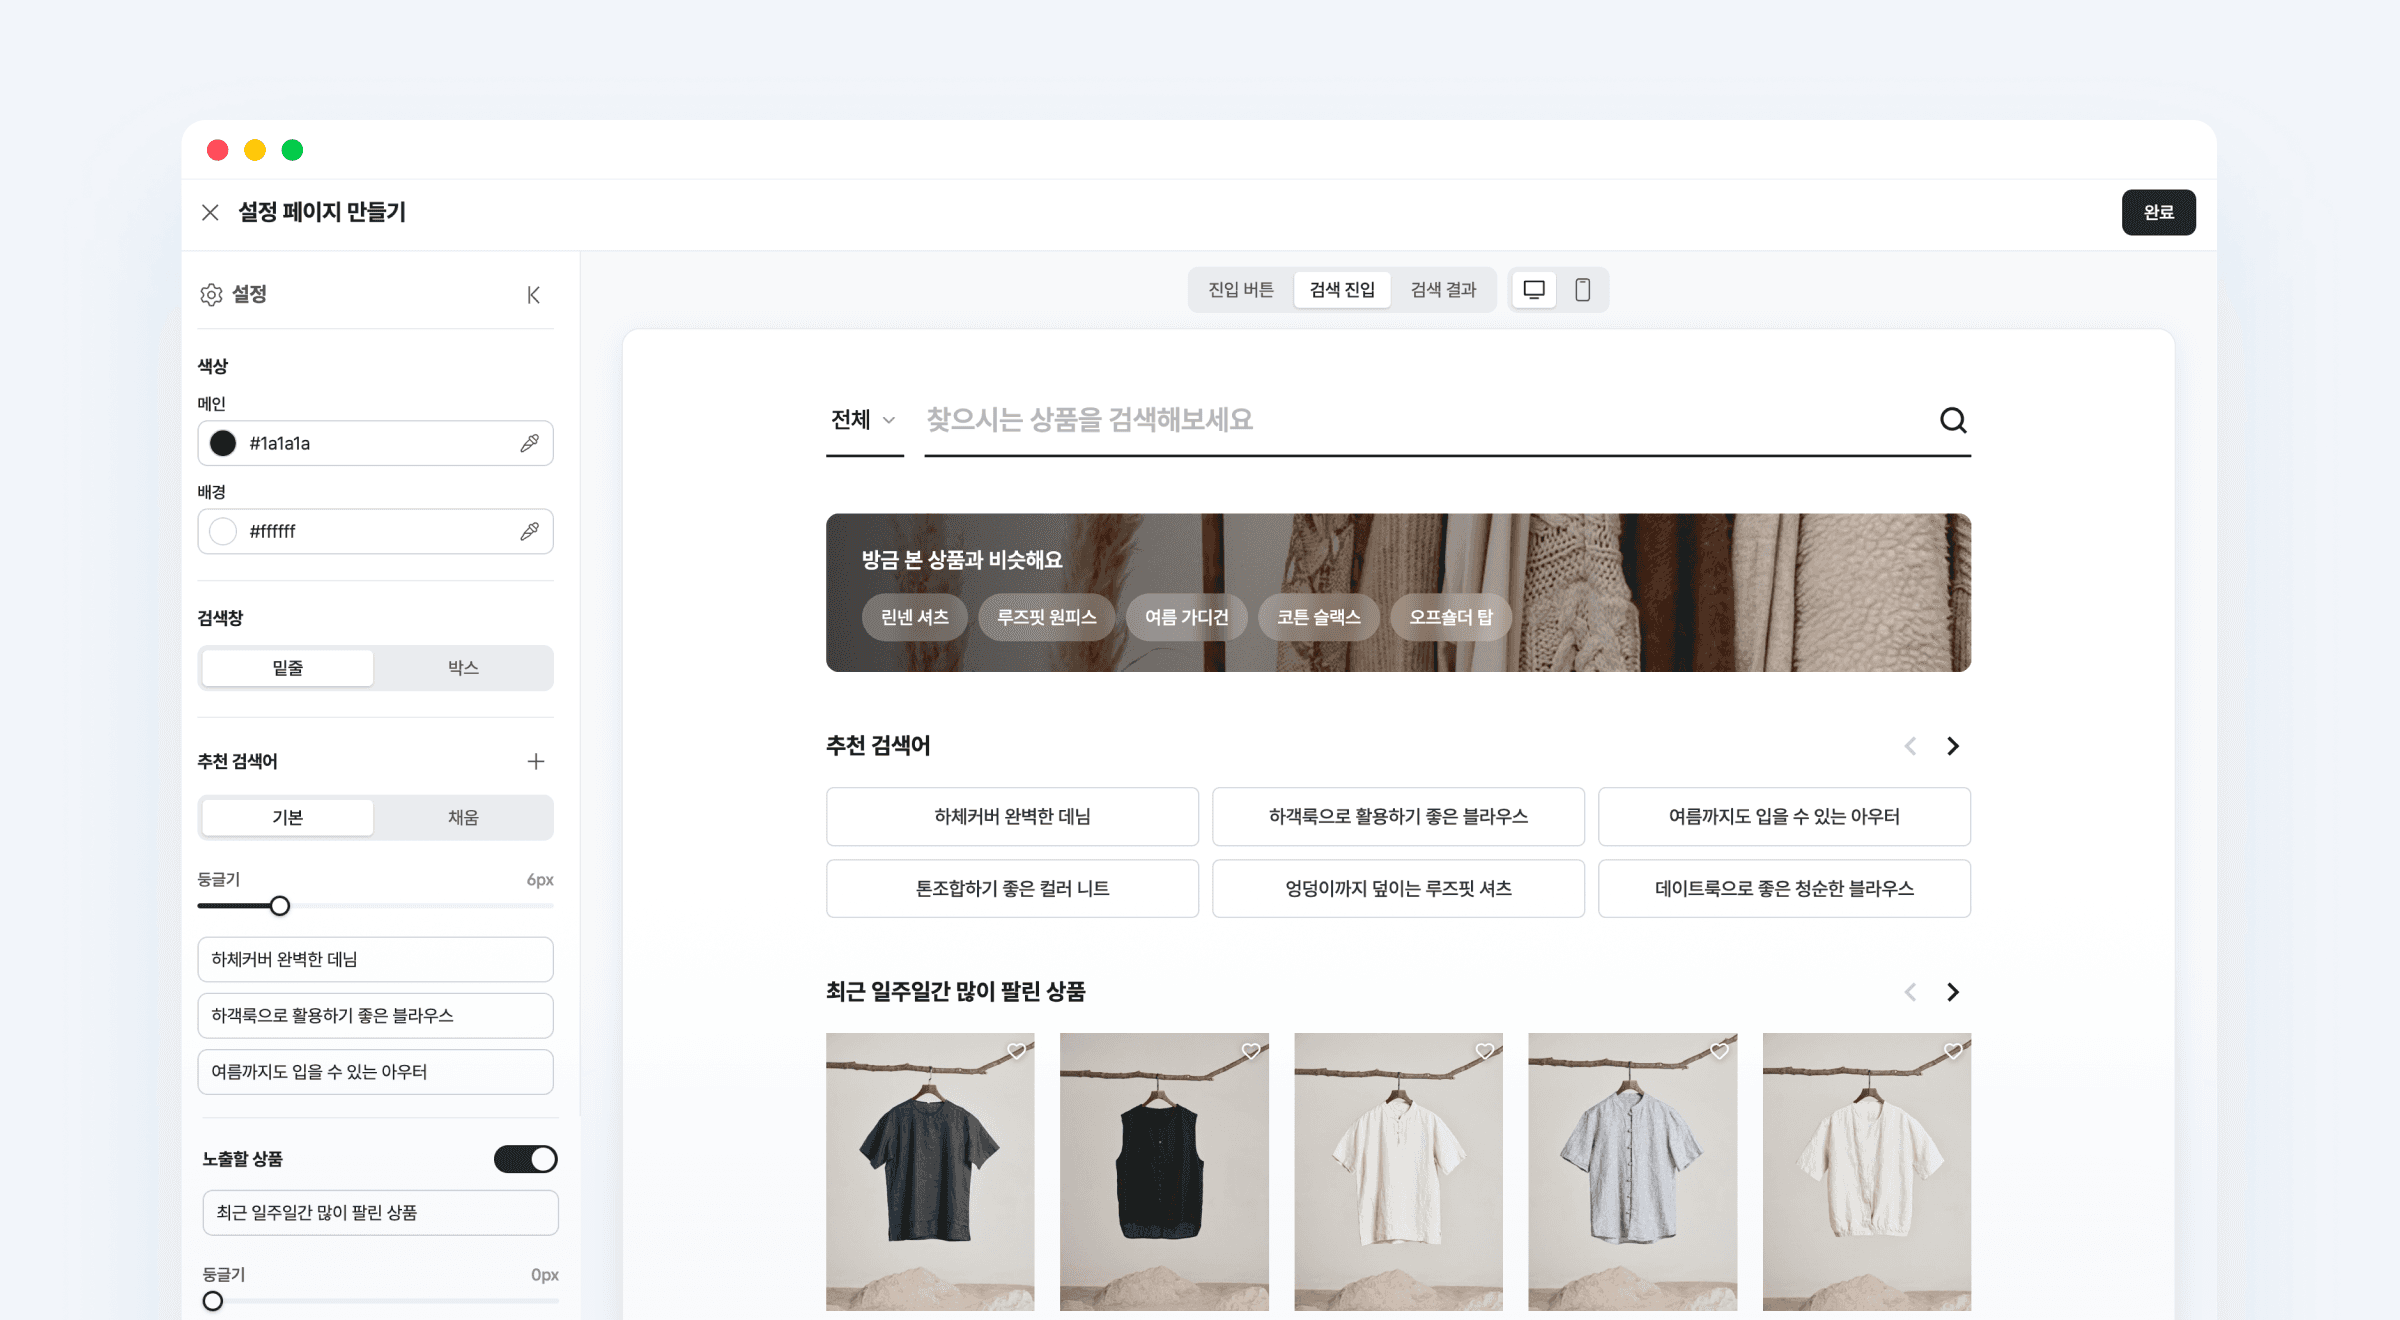Edit the 하체커버 완벽한 데님 keyword field
This screenshot has width=2400, height=1320.
point(375,959)
